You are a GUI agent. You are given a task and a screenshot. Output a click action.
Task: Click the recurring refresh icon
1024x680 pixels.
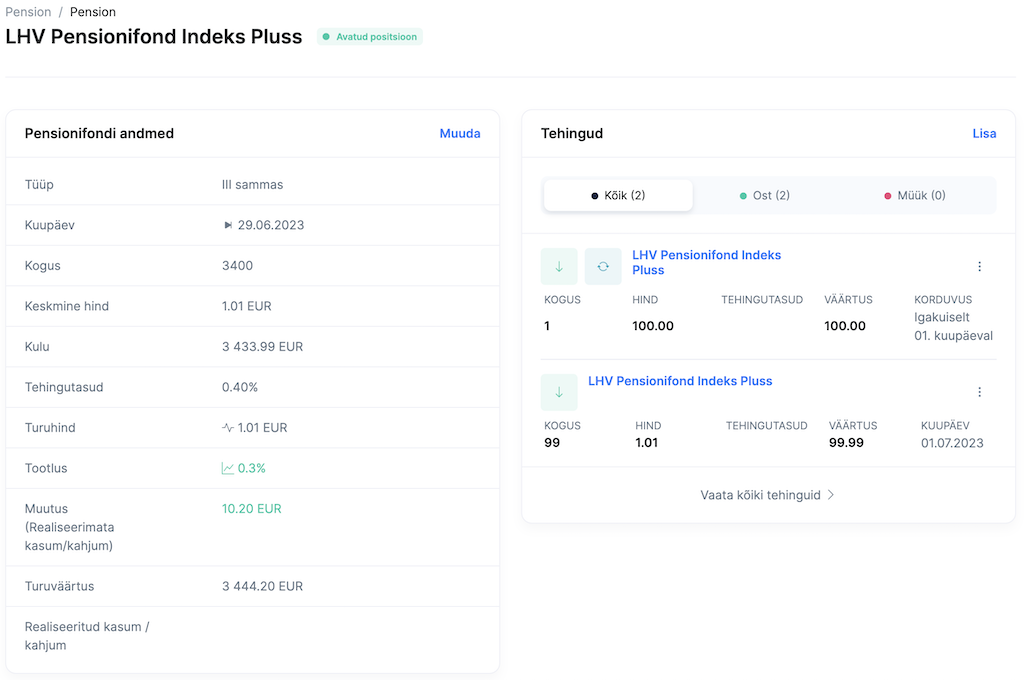[603, 267]
